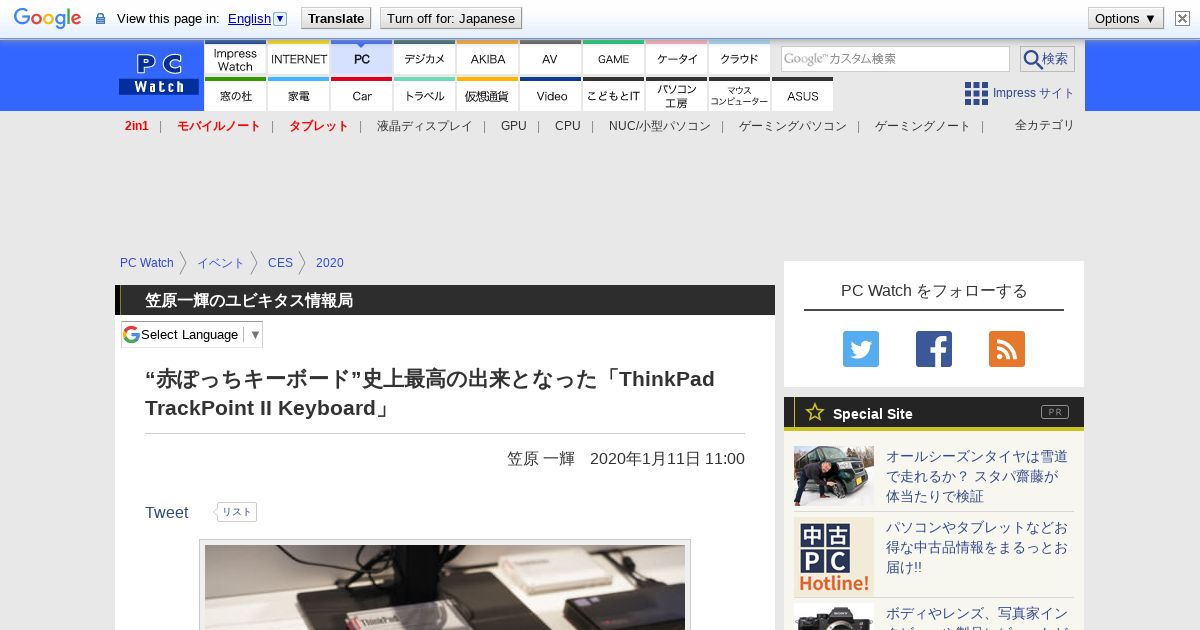
Task: Open the RSS feed icon
Action: [1007, 349]
